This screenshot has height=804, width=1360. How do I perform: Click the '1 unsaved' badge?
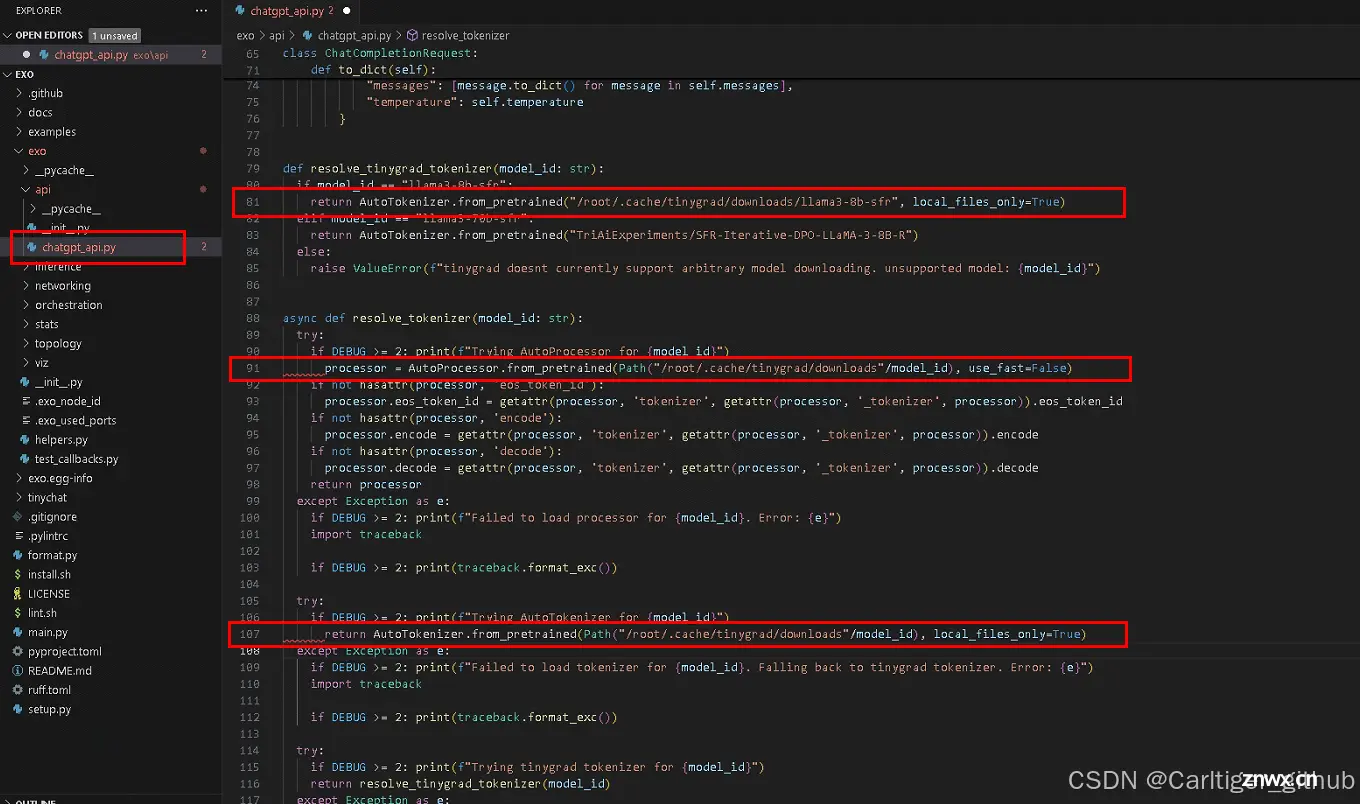pos(114,35)
